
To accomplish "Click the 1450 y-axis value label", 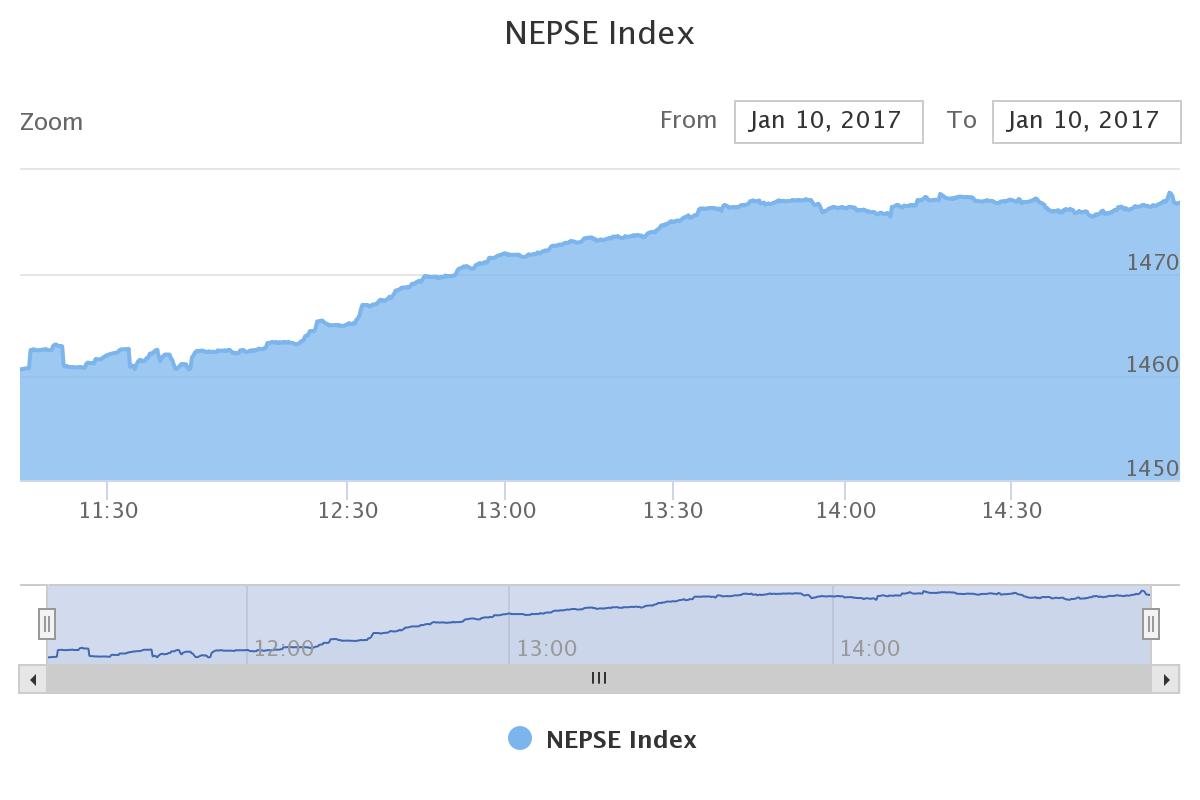I will coord(1152,468).
